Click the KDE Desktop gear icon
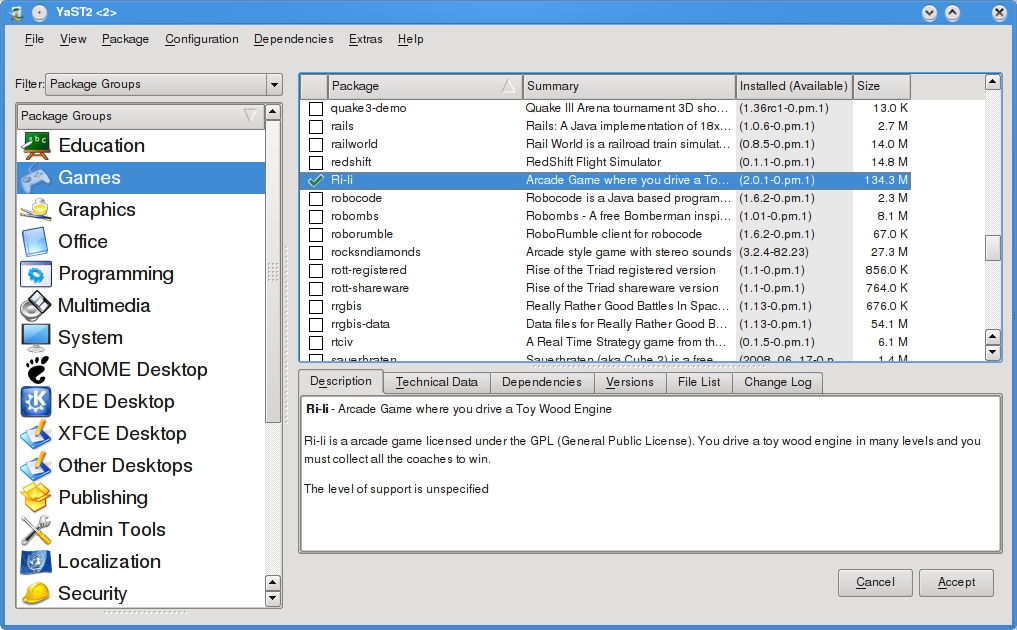Viewport: 1017px width, 630px height. pyautogui.click(x=36, y=402)
